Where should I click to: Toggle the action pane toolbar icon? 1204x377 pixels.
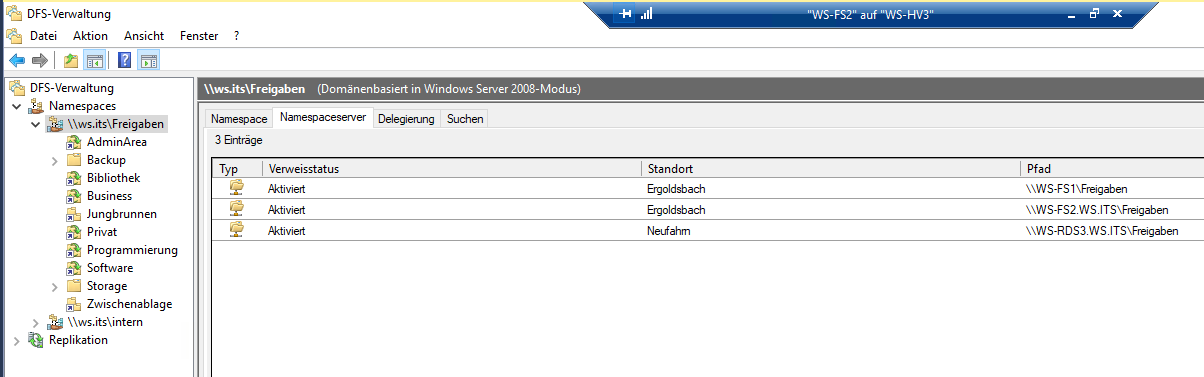148,60
